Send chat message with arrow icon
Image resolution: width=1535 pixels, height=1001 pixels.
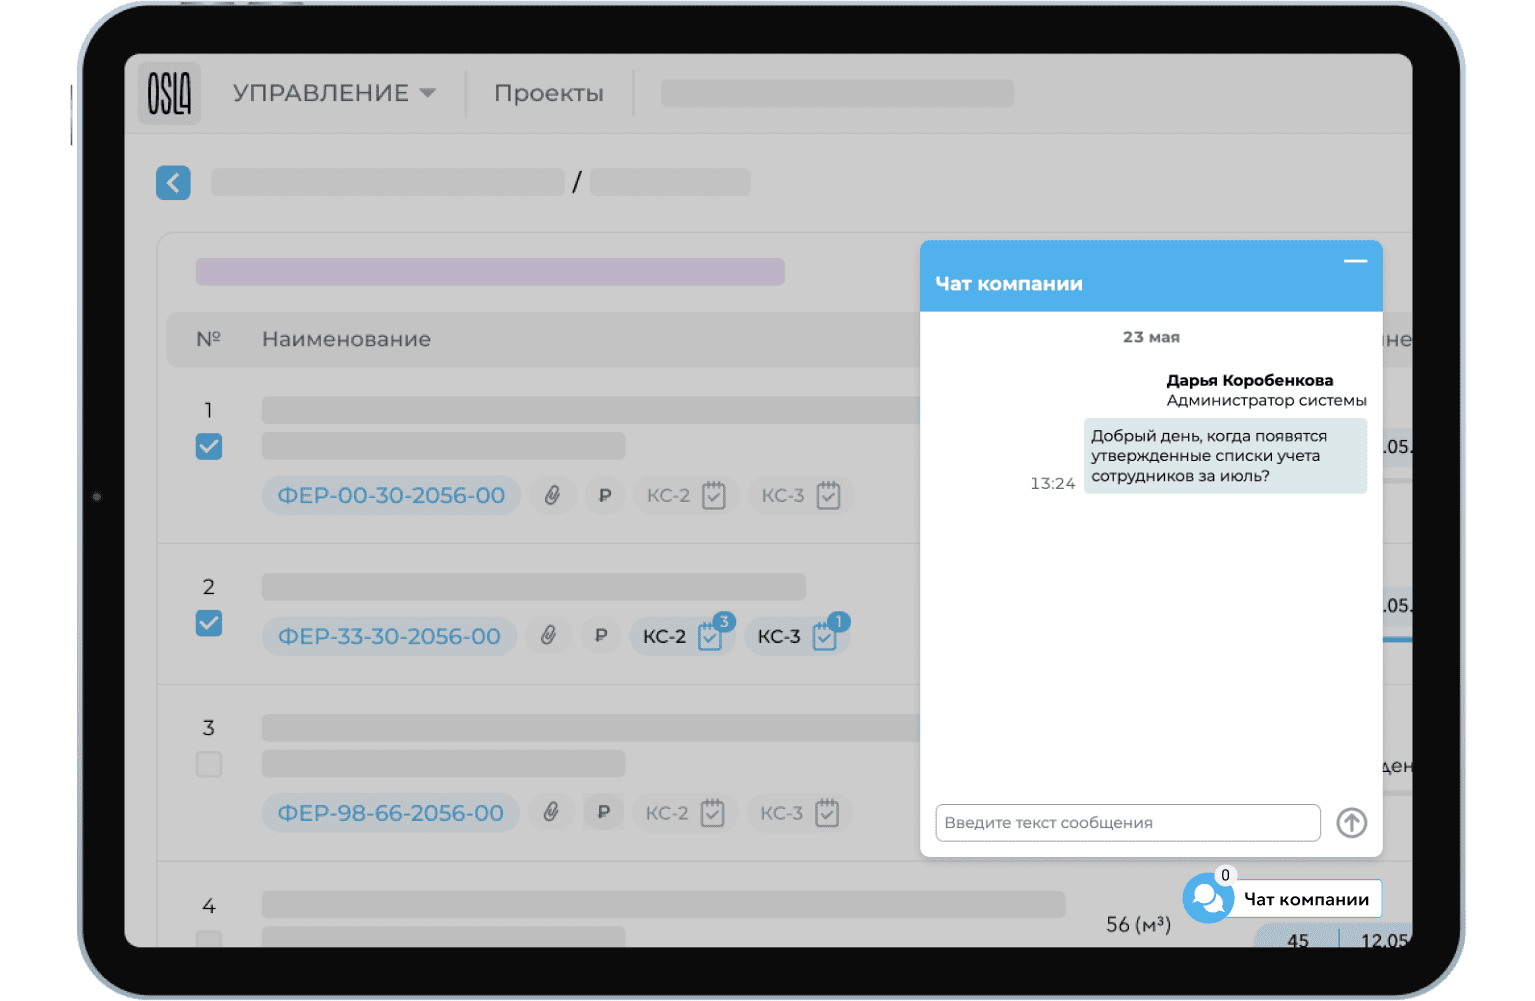[1351, 823]
